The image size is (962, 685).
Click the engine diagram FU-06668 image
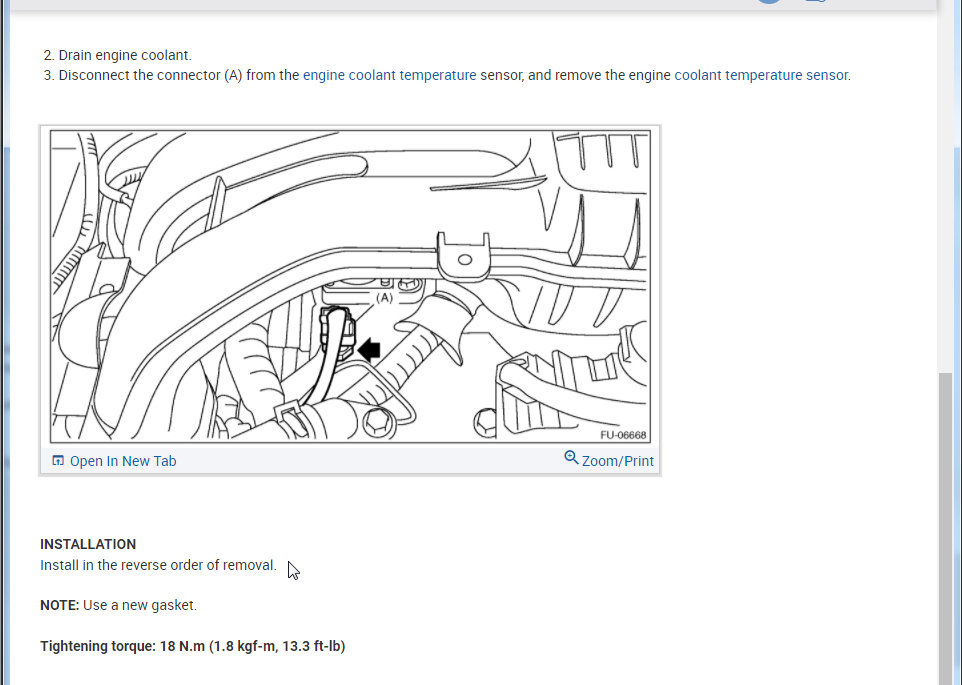coord(350,286)
